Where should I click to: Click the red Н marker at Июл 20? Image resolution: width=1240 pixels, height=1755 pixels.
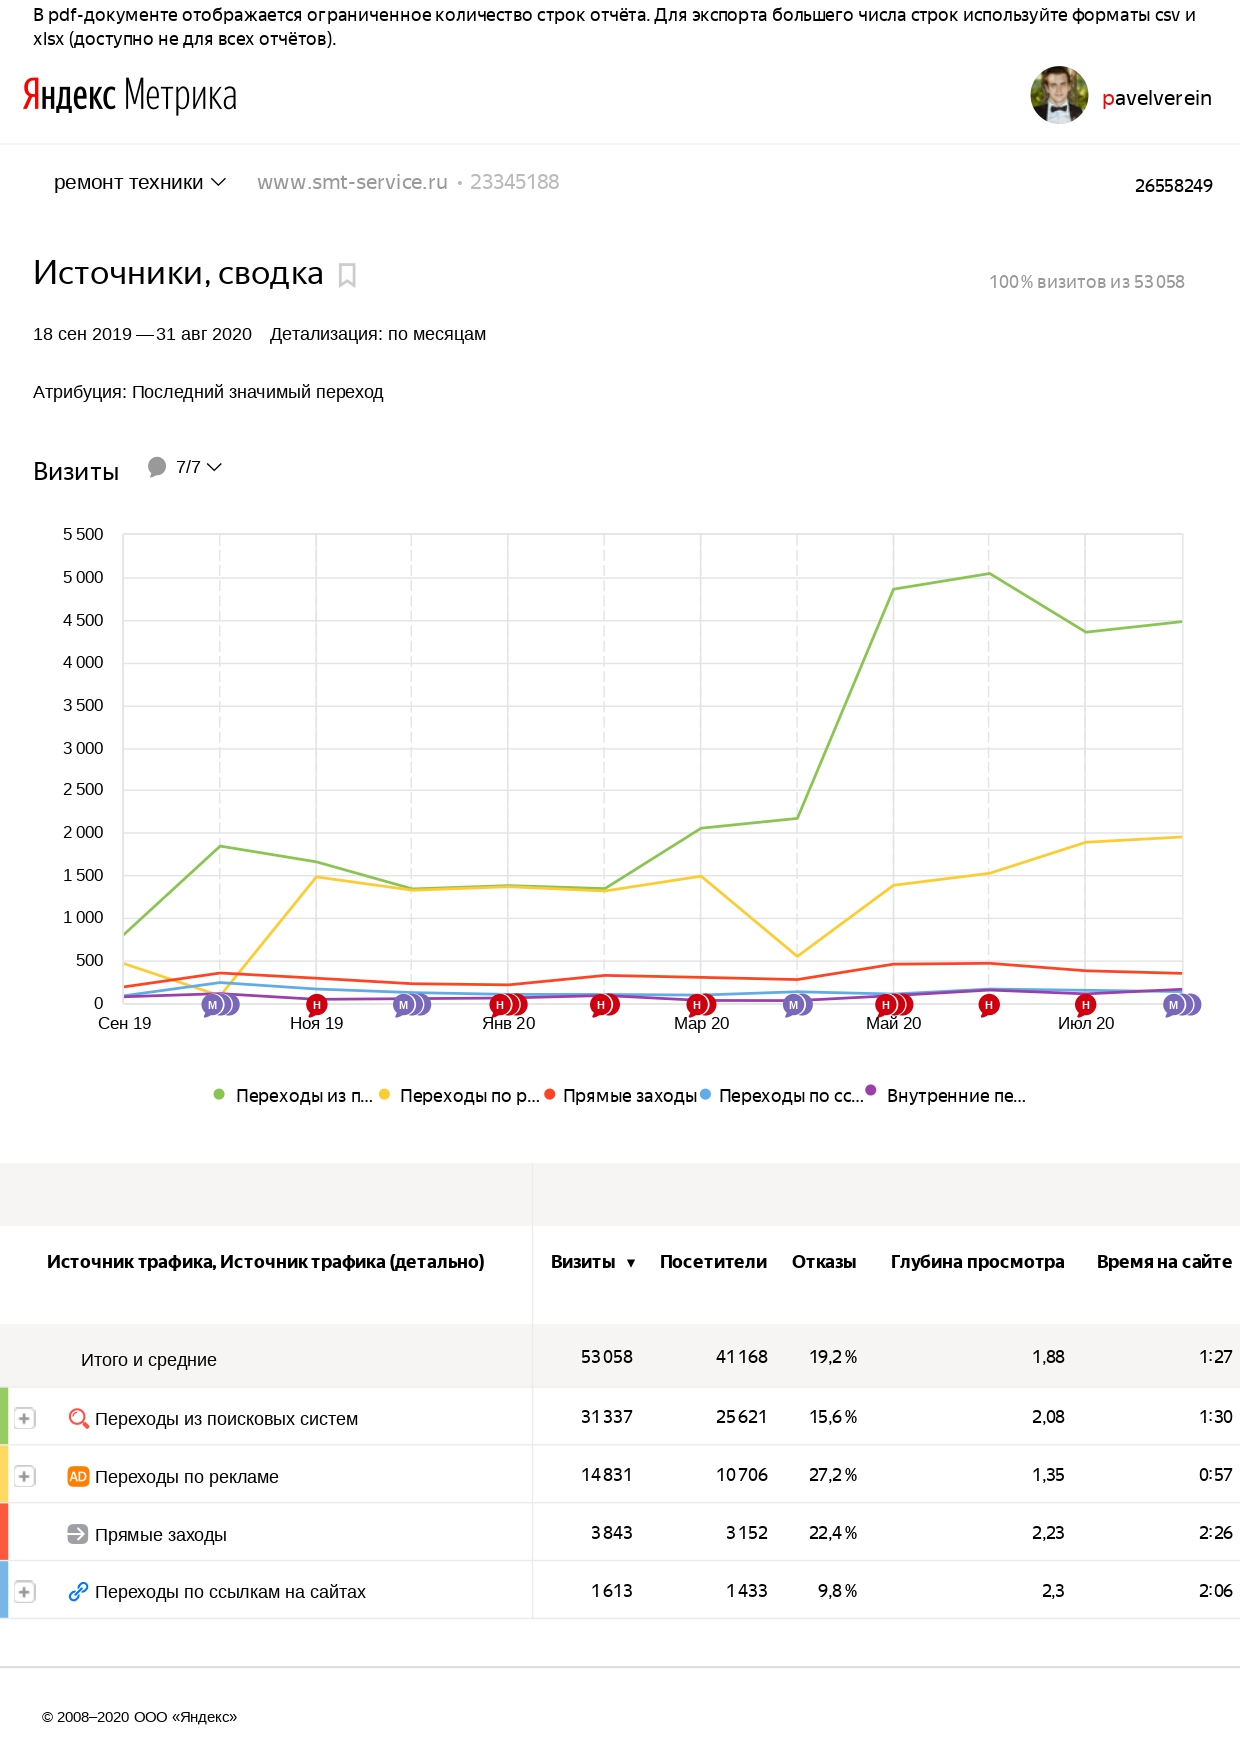click(x=1085, y=1005)
